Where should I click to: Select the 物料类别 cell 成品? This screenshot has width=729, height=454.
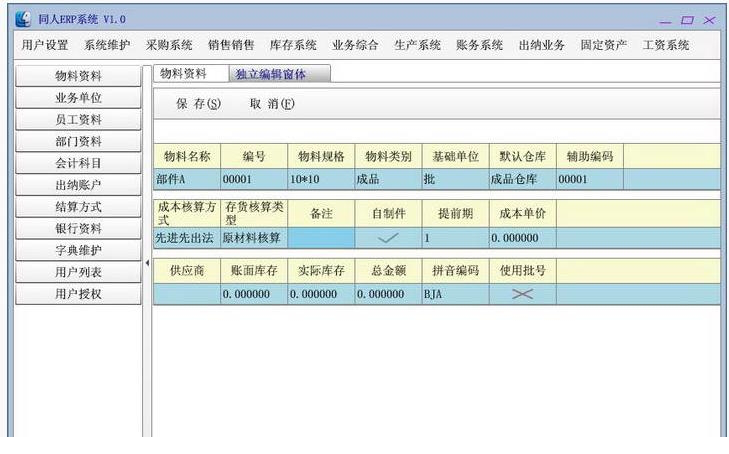pyautogui.click(x=388, y=179)
